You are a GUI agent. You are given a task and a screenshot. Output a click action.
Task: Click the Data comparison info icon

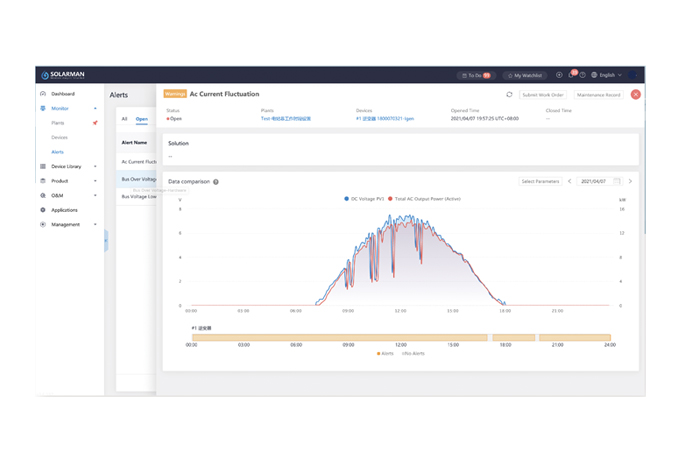pos(216,182)
